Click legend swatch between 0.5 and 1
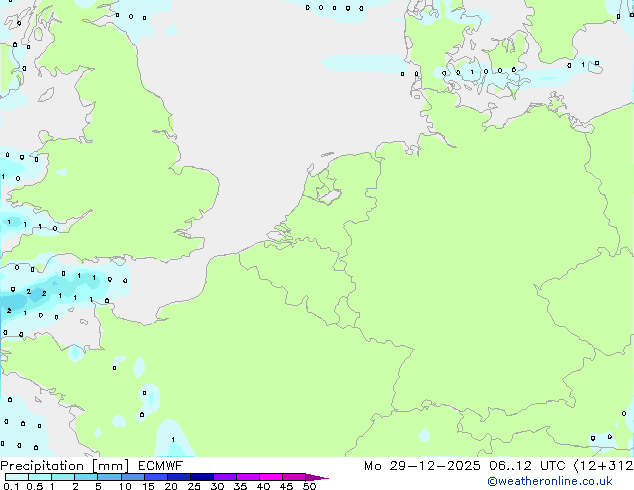The width and height of the screenshot is (634, 490). (x=40, y=477)
